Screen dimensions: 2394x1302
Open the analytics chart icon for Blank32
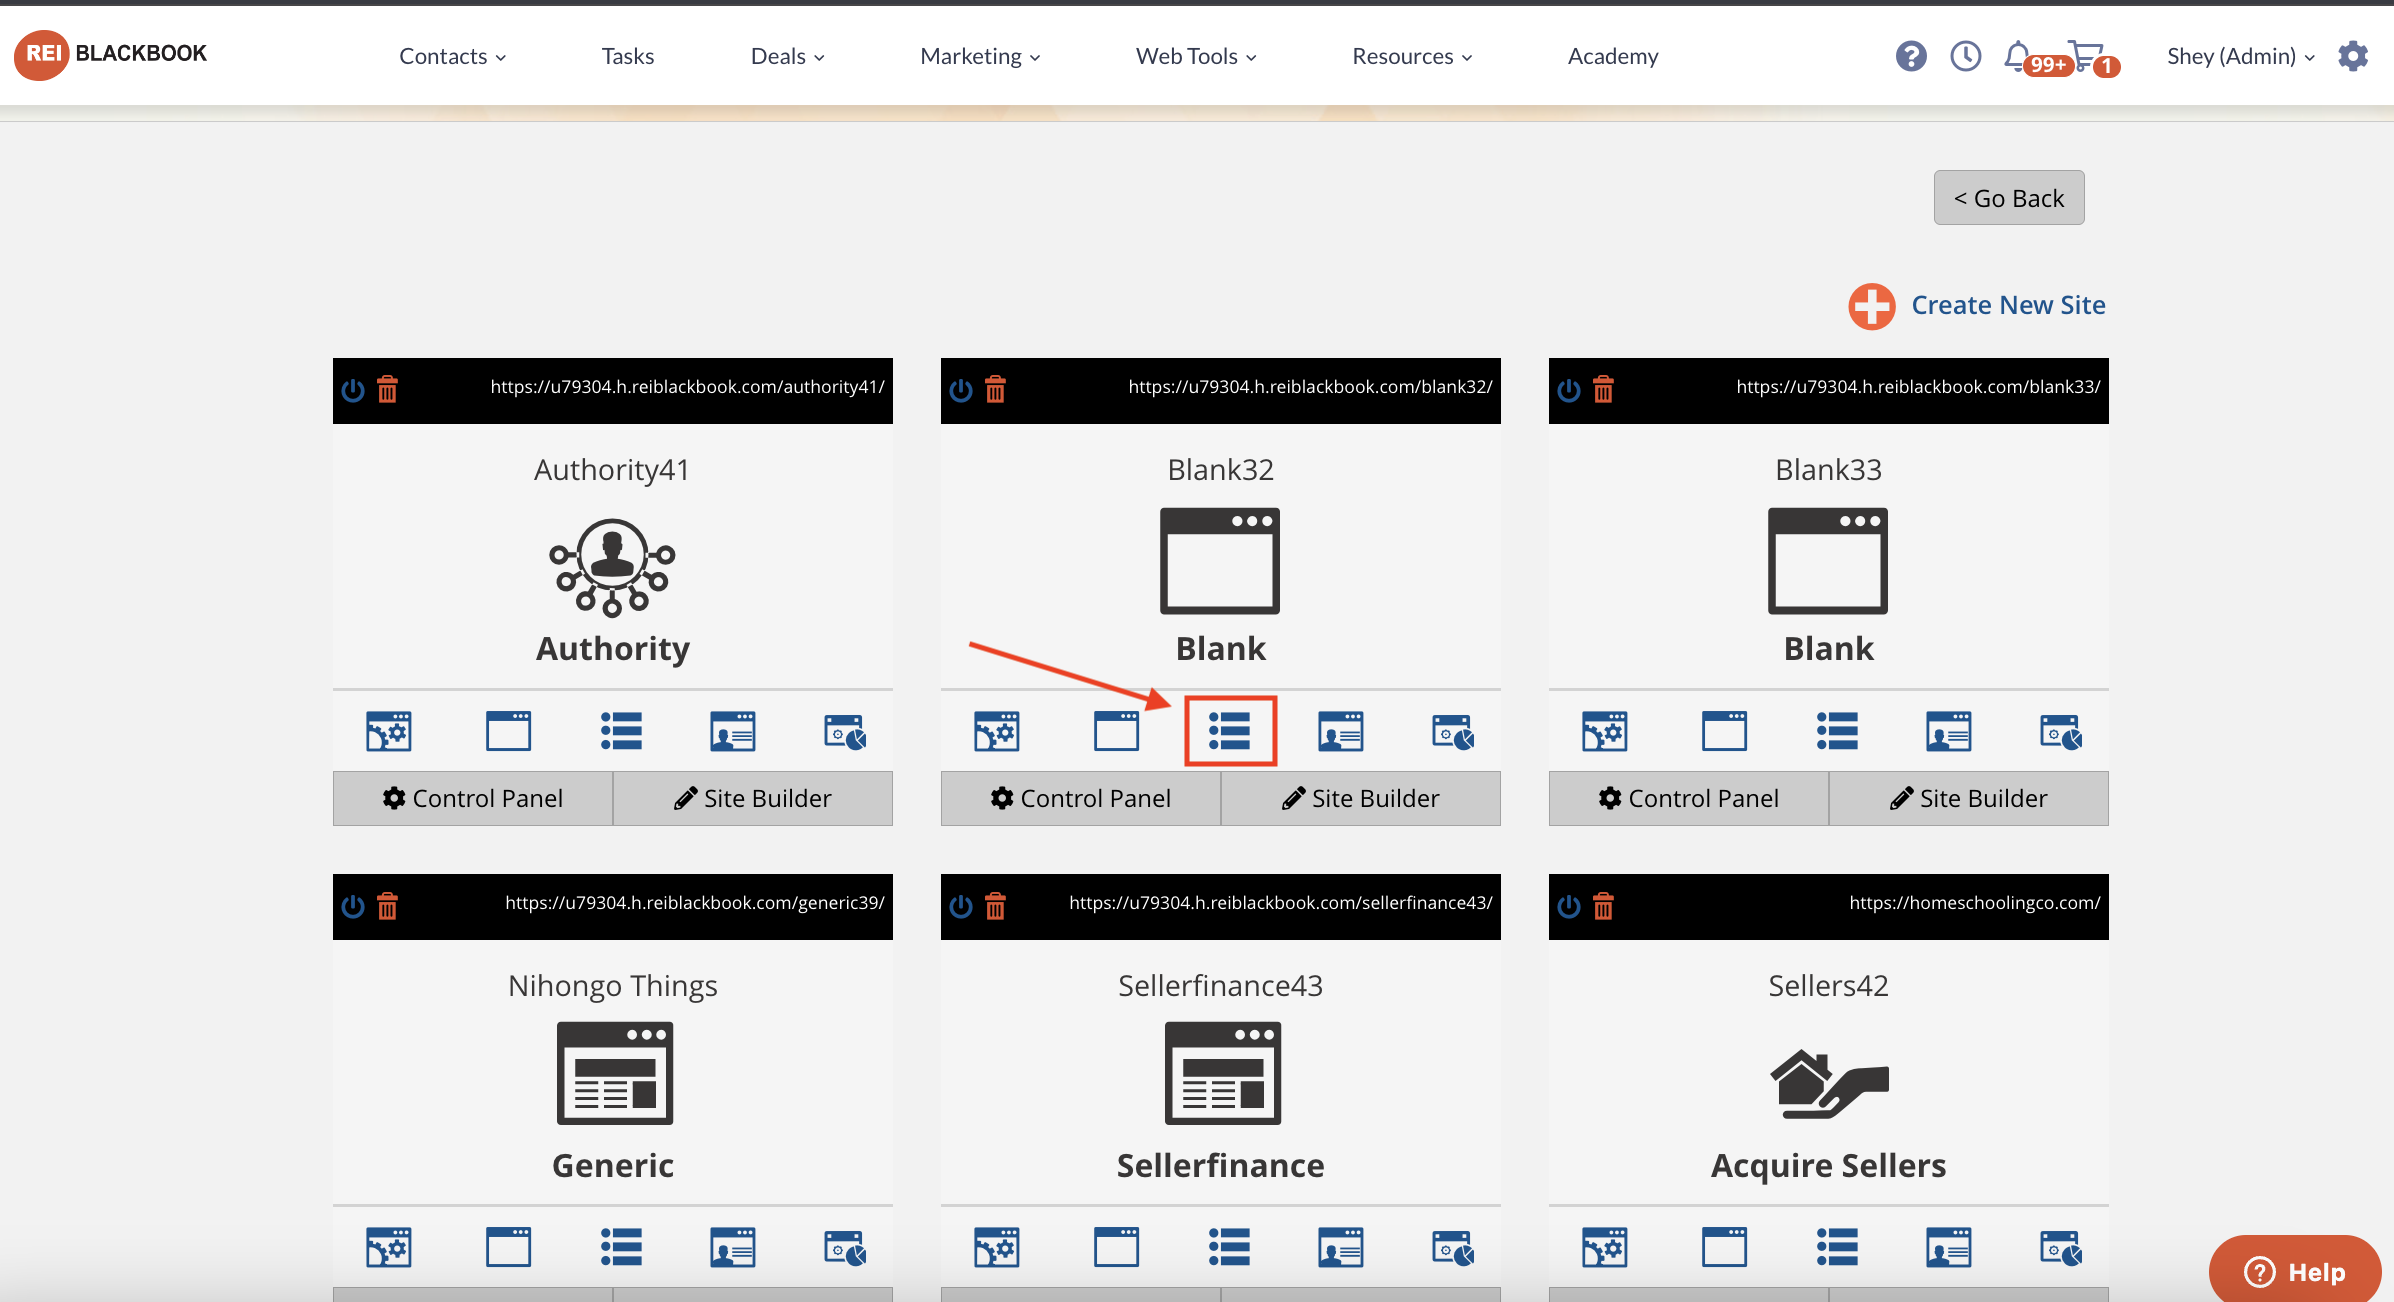click(x=1453, y=731)
